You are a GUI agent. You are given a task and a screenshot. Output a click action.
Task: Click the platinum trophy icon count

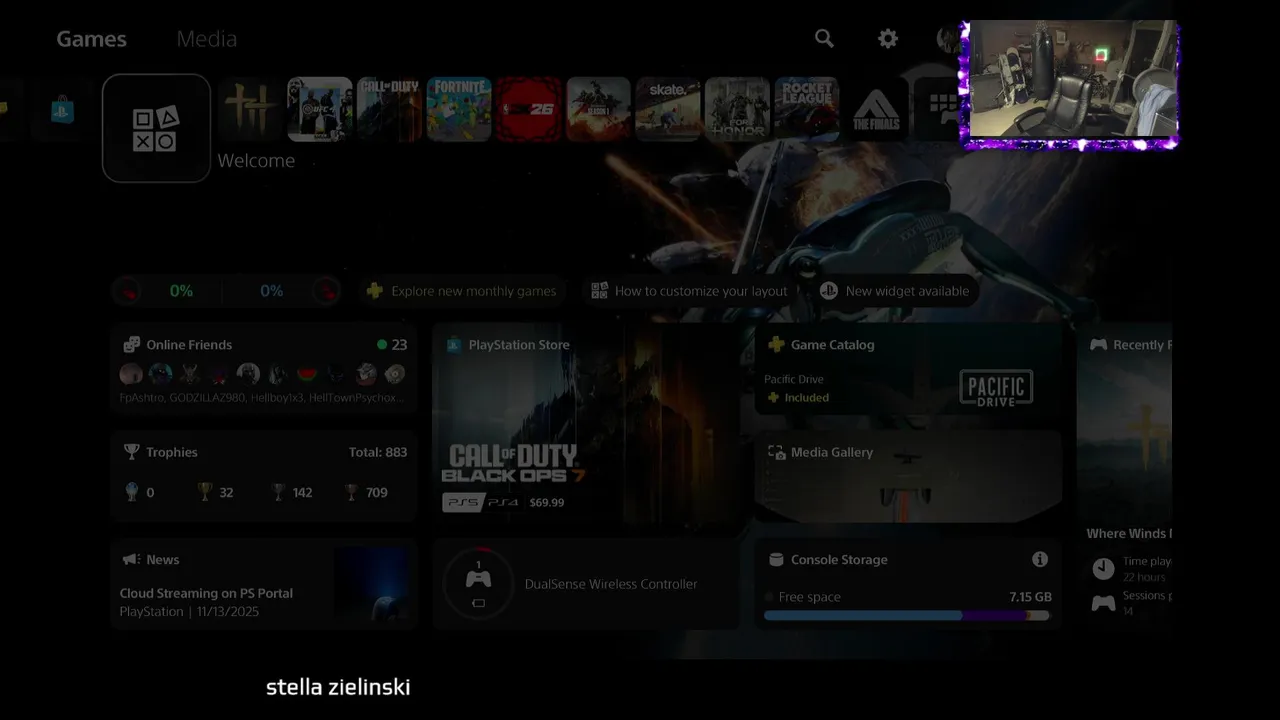[138, 492]
